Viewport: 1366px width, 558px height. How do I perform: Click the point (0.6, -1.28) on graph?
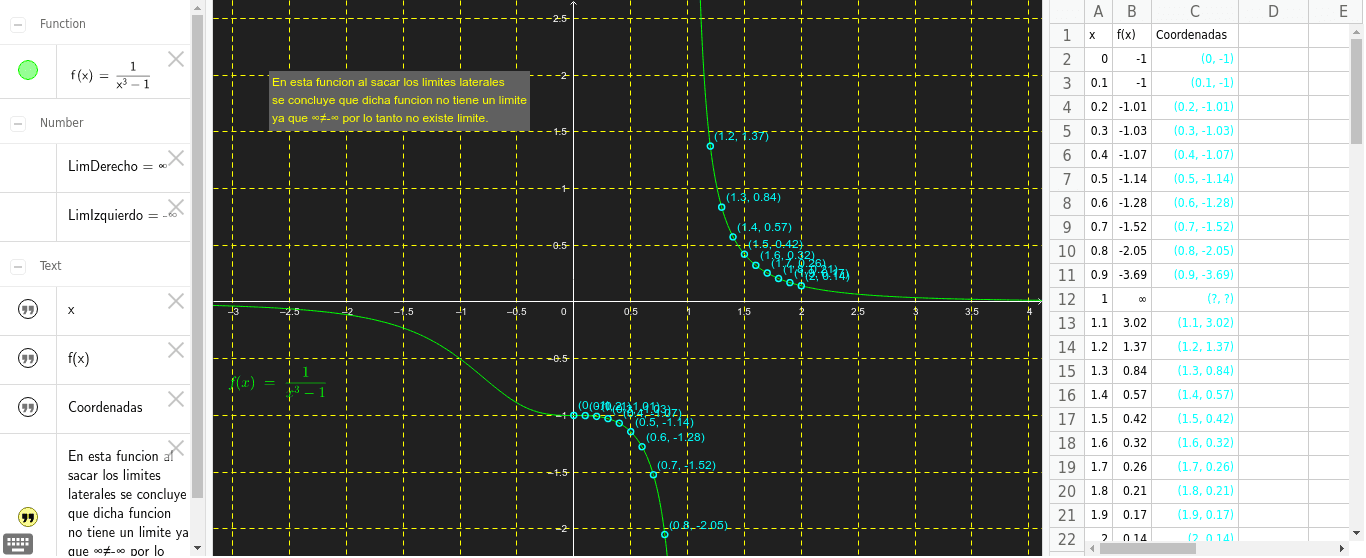[x=642, y=446]
